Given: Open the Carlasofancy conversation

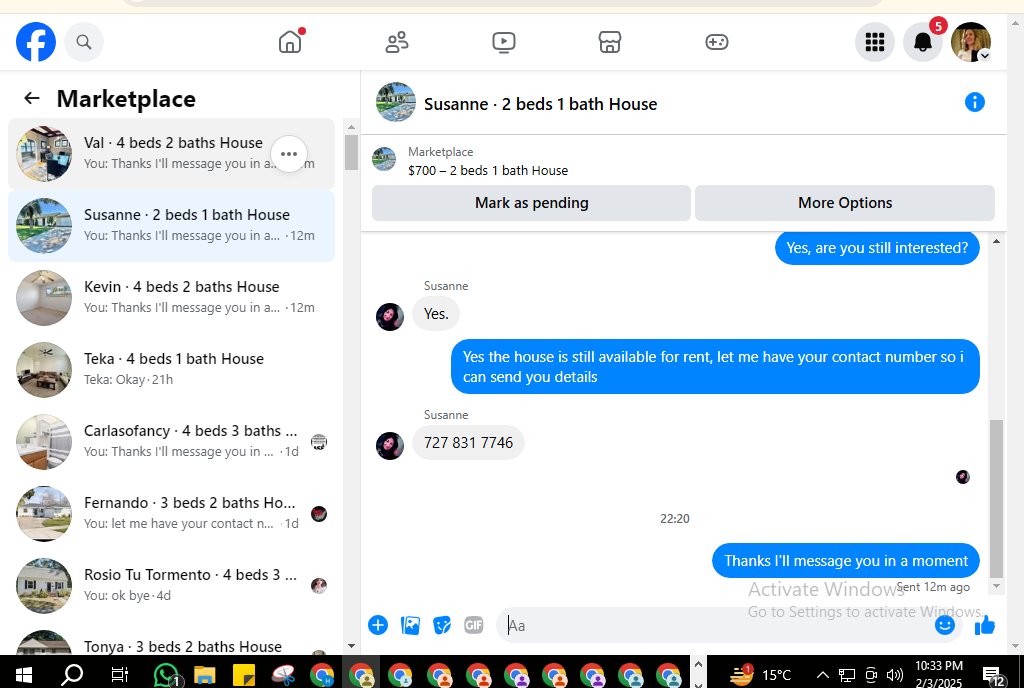Looking at the screenshot, I should click(171, 442).
